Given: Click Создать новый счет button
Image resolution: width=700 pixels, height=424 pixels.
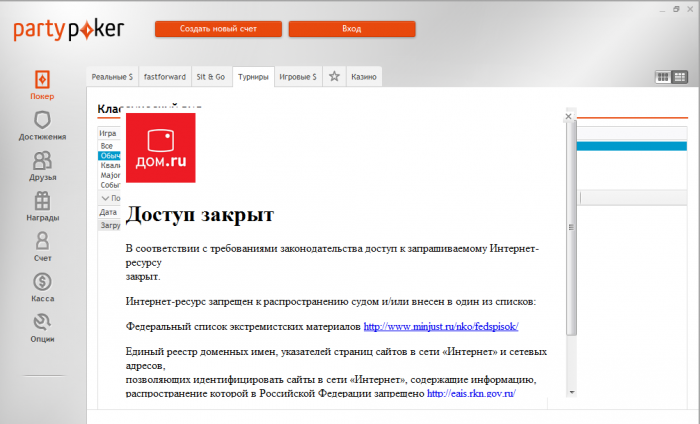Looking at the screenshot, I should click(x=218, y=29).
